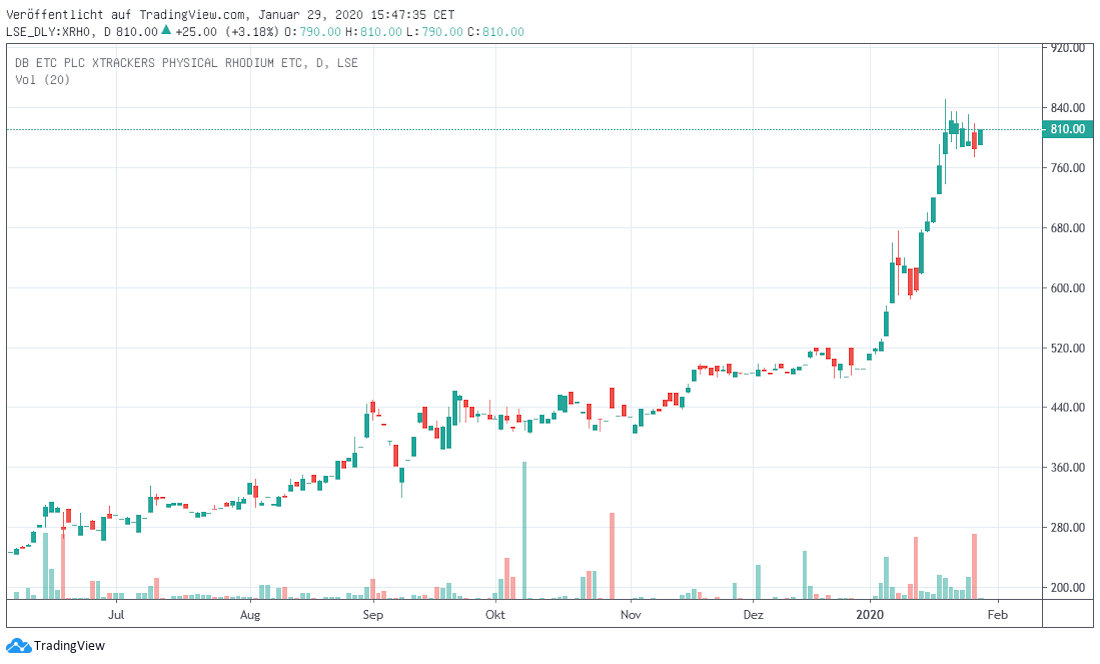Screen dimensions: 1100x664
Task: Click the 440.00 price scale label
Action: click(1068, 407)
